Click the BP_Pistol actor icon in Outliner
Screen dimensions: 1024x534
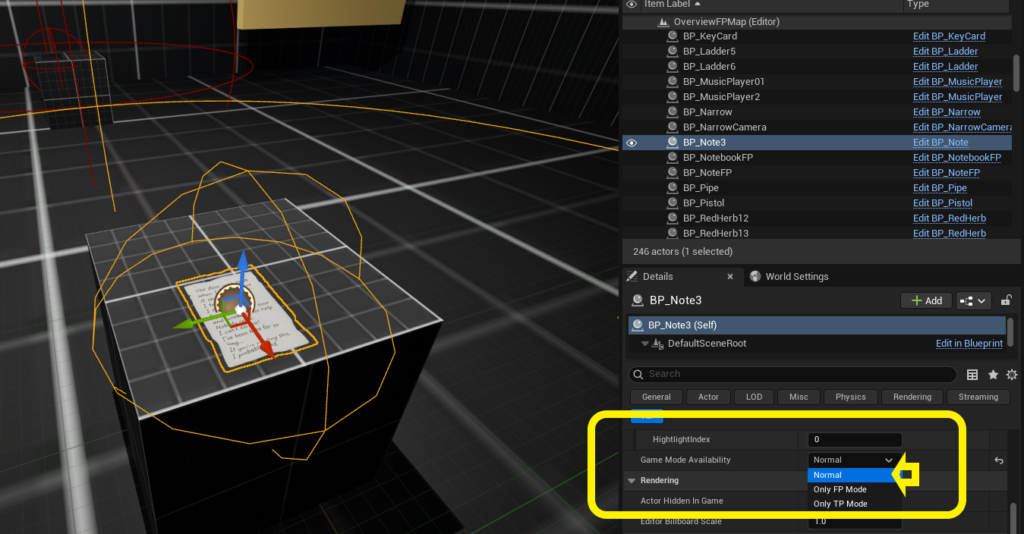673,203
